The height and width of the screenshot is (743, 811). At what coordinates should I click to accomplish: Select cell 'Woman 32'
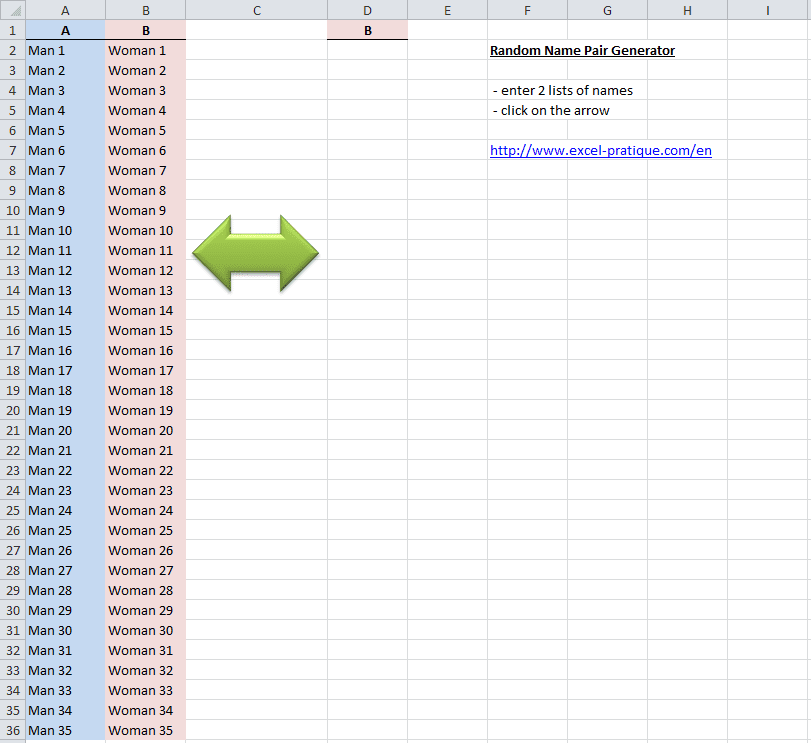[145, 671]
